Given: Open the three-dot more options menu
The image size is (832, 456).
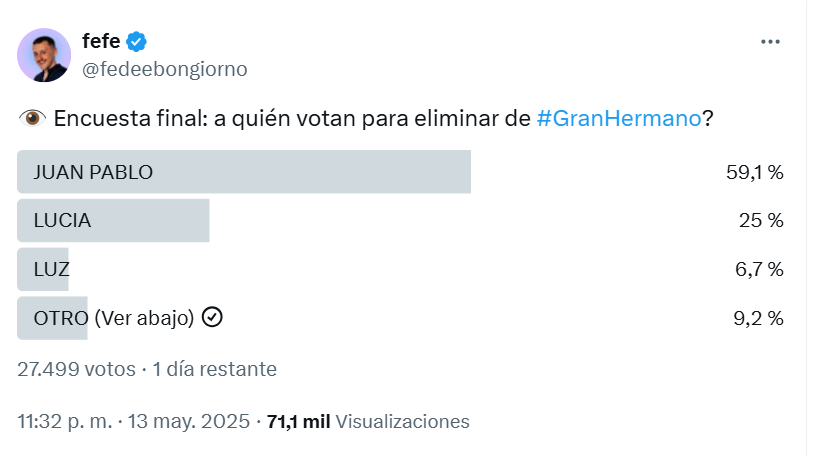Looking at the screenshot, I should pyautogui.click(x=770, y=42).
